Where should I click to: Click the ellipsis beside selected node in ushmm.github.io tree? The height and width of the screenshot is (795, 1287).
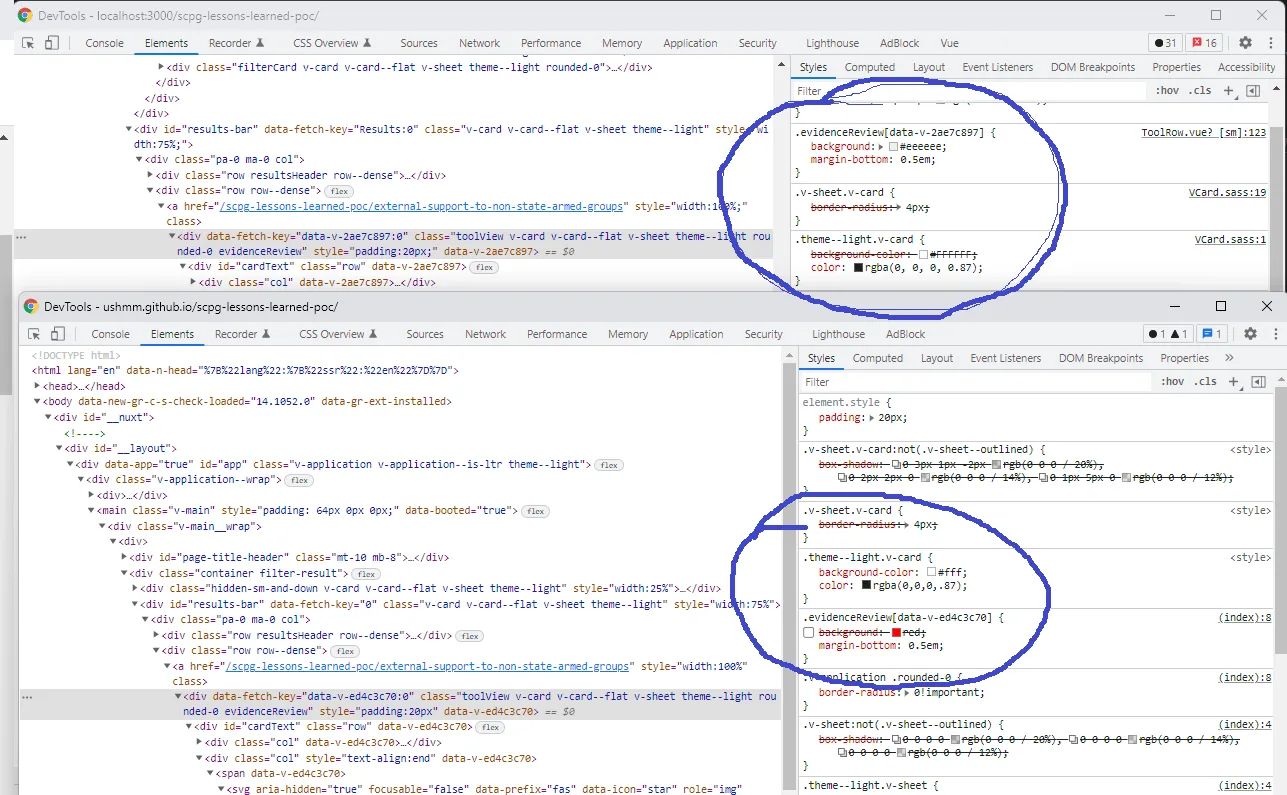[26, 697]
